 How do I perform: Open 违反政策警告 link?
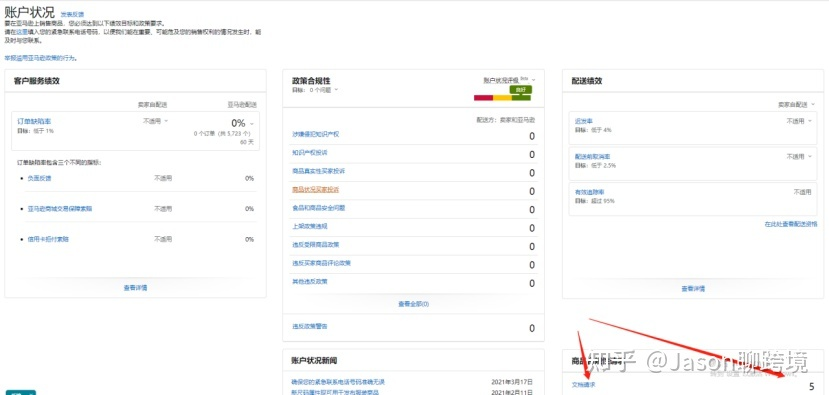pyautogui.click(x=309, y=326)
